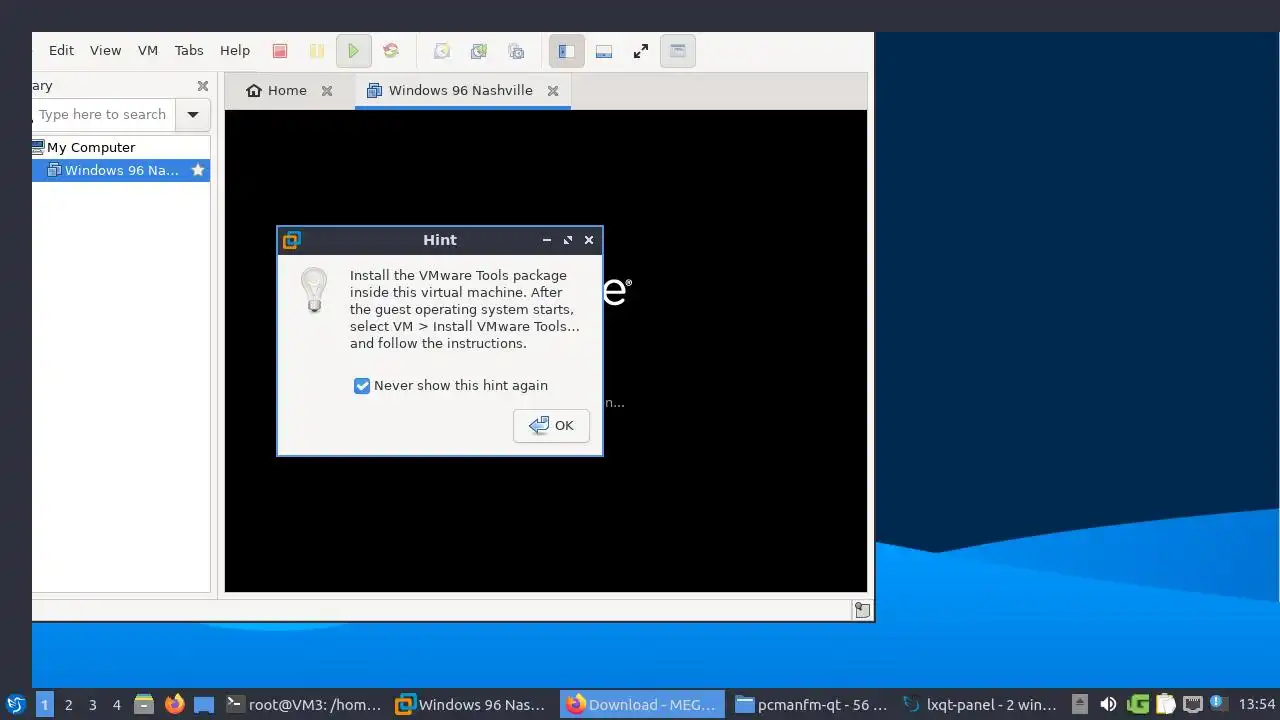
Task: Close the Windows 96 Nashville tab
Action: point(553,91)
